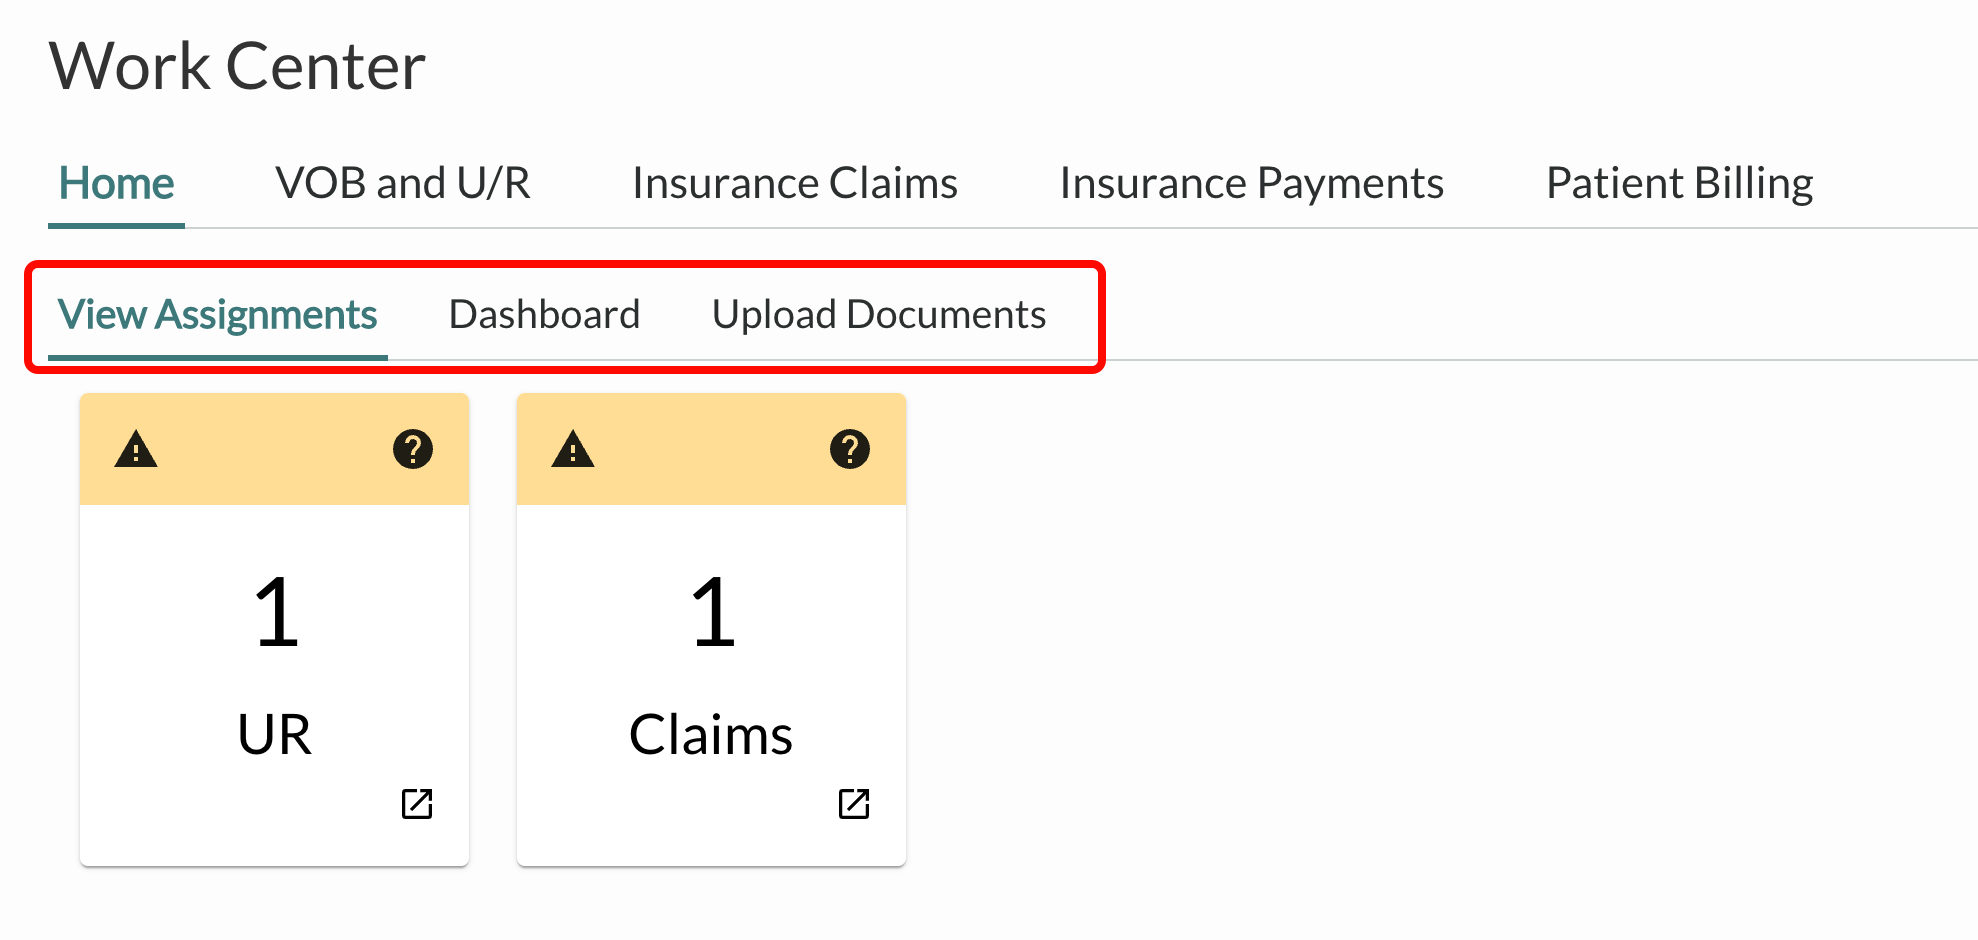Click the count number on the Claims card
Image resolution: width=1978 pixels, height=940 pixels.
click(713, 612)
